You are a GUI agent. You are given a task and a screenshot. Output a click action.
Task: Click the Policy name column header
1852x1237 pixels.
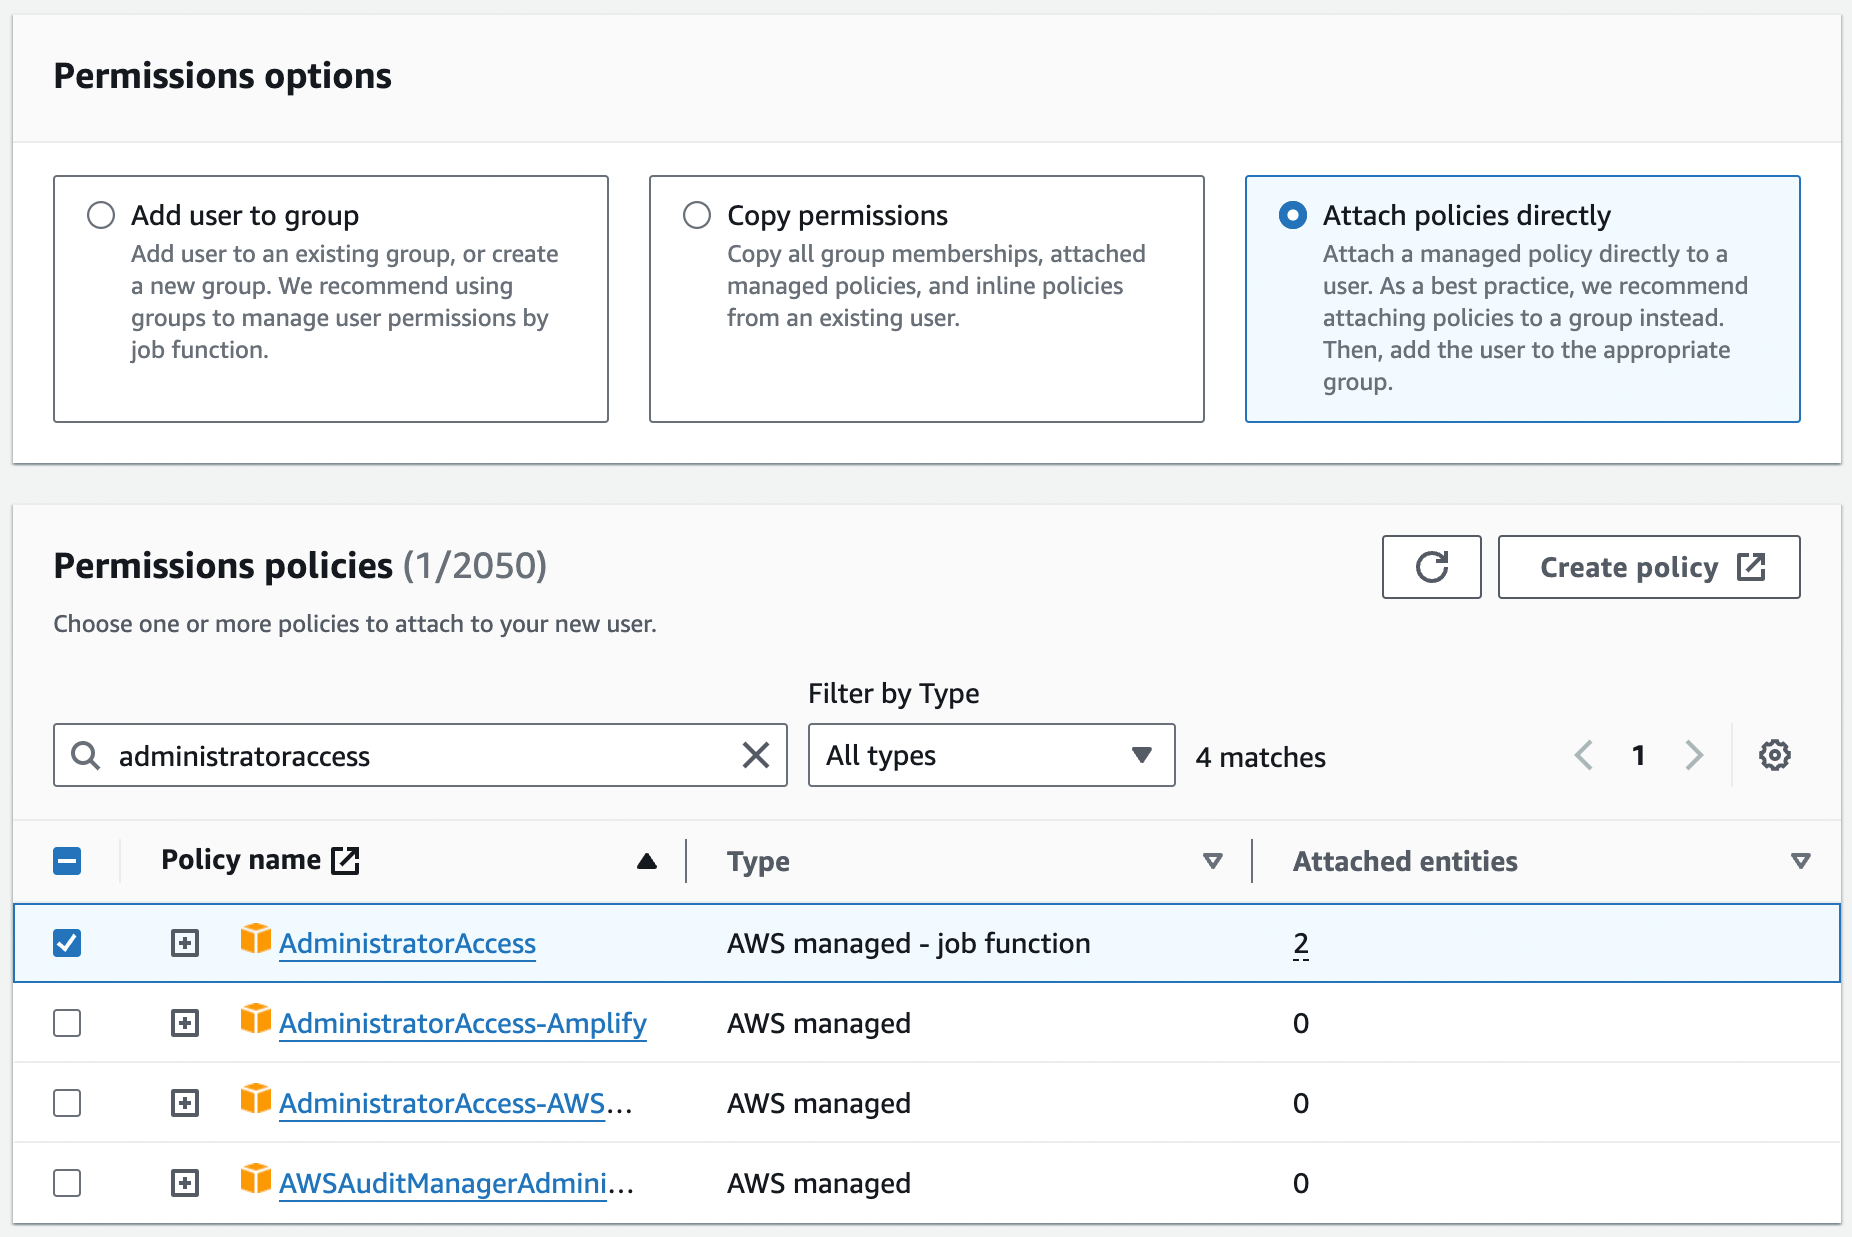[241, 860]
